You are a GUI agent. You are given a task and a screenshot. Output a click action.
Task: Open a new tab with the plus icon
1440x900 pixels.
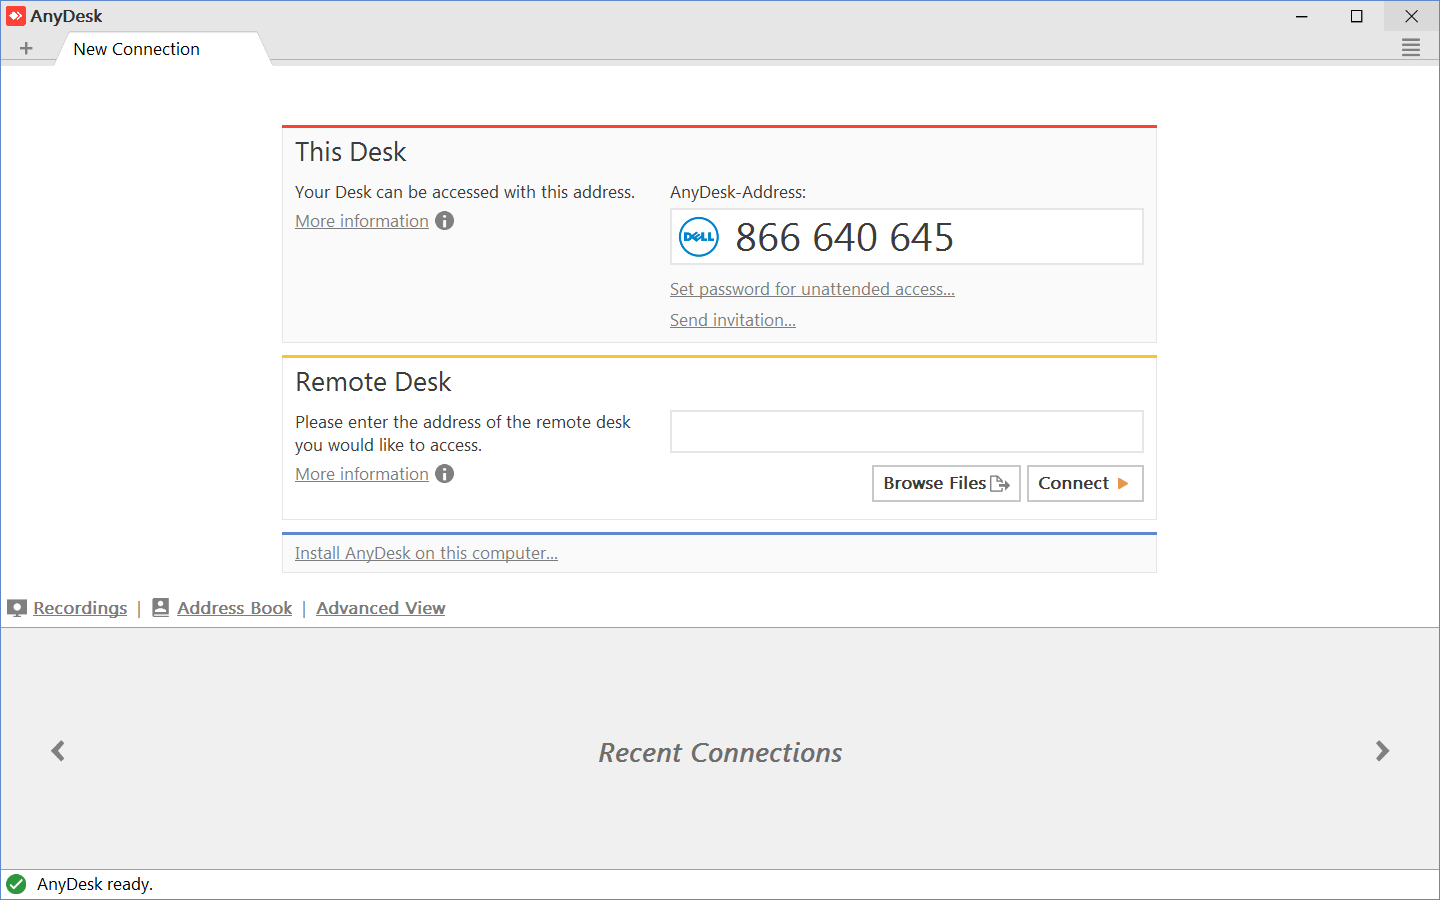(x=26, y=48)
